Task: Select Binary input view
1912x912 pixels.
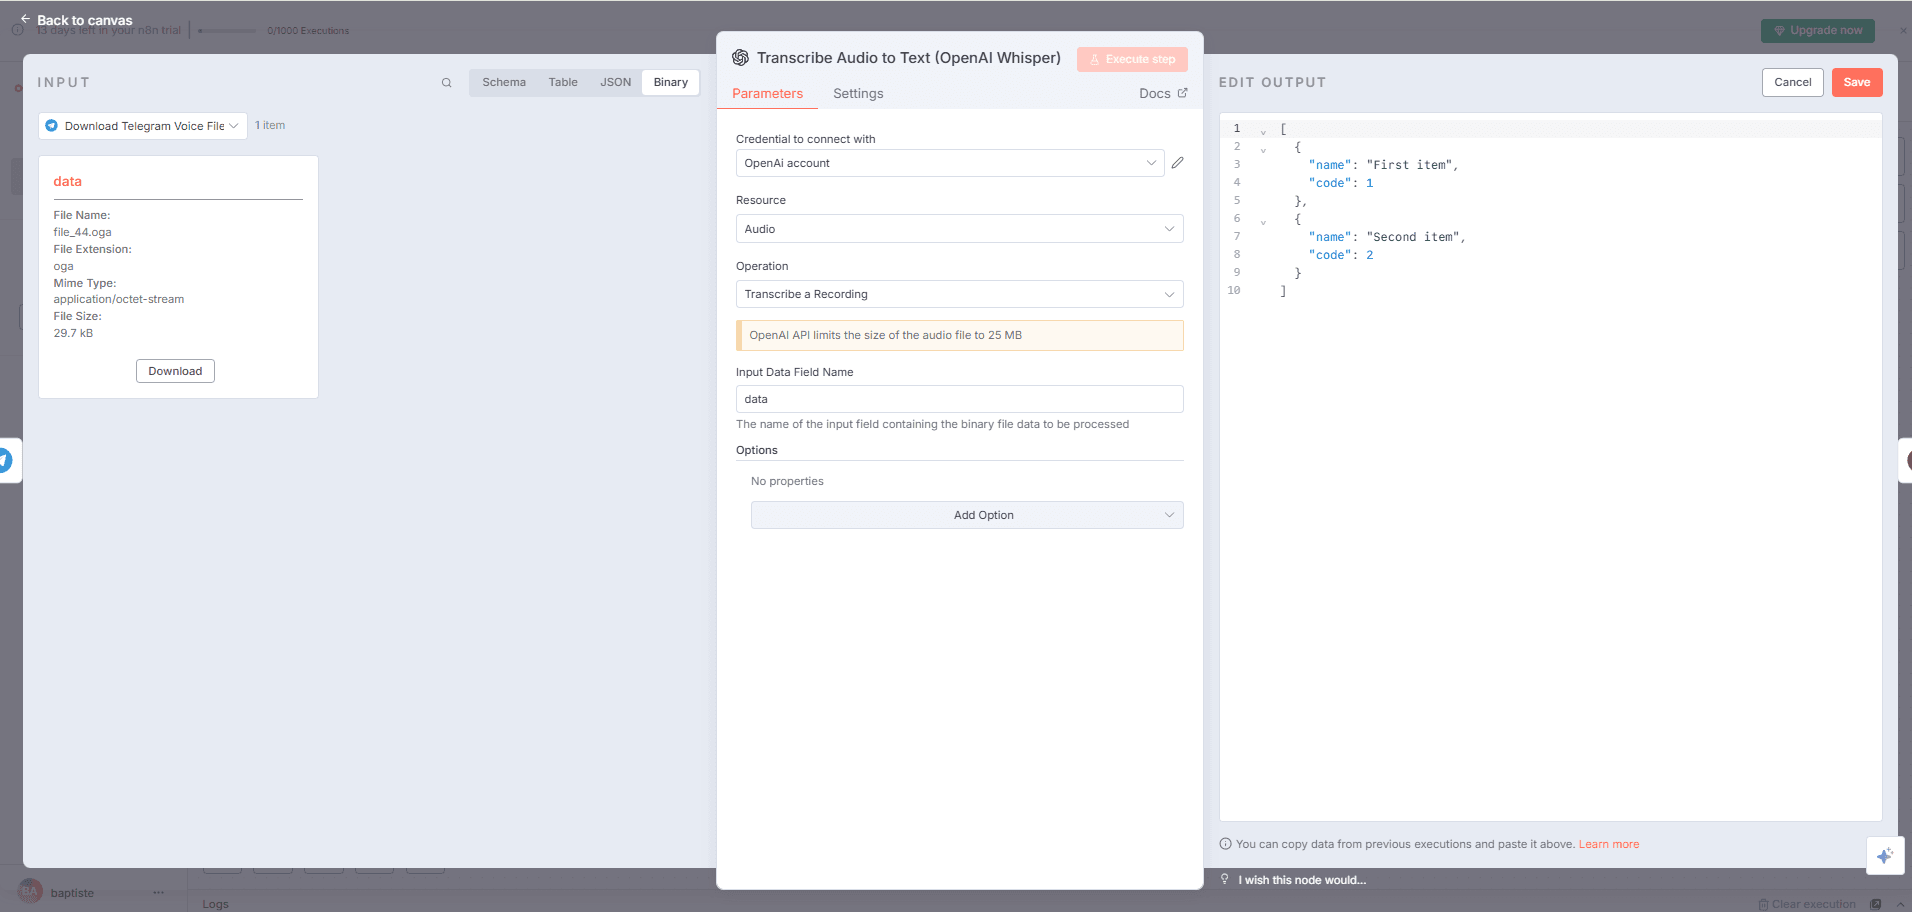Action: tap(671, 82)
